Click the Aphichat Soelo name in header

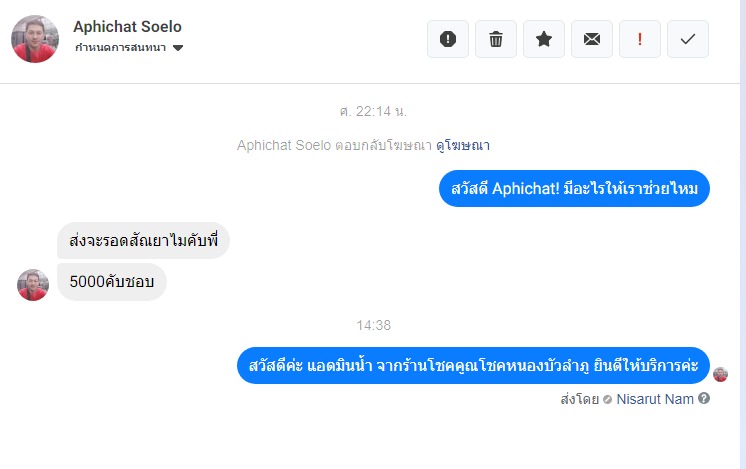coord(128,27)
